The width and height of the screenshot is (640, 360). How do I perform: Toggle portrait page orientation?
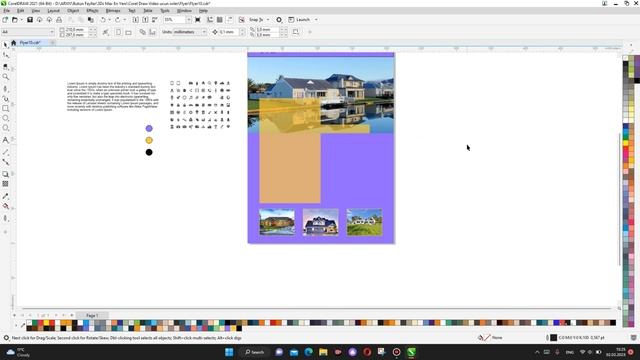pyautogui.click(x=118, y=32)
